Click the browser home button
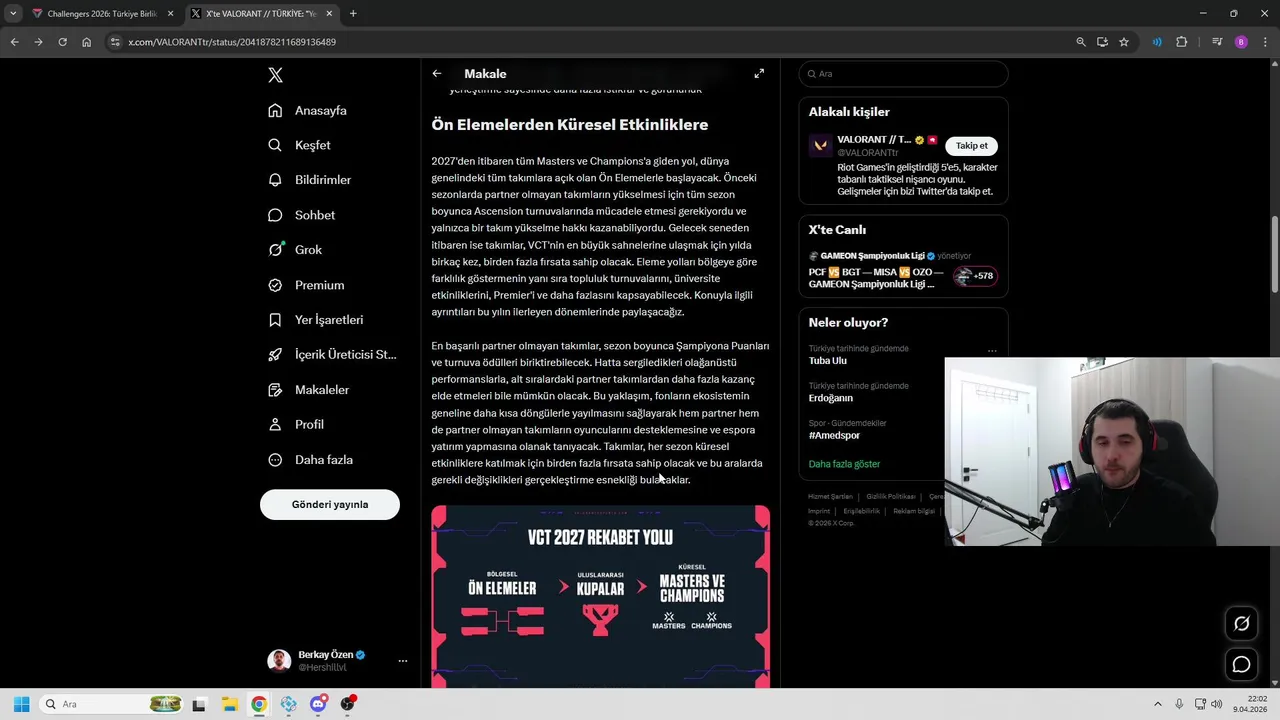This screenshot has height=720, width=1280. point(87,42)
